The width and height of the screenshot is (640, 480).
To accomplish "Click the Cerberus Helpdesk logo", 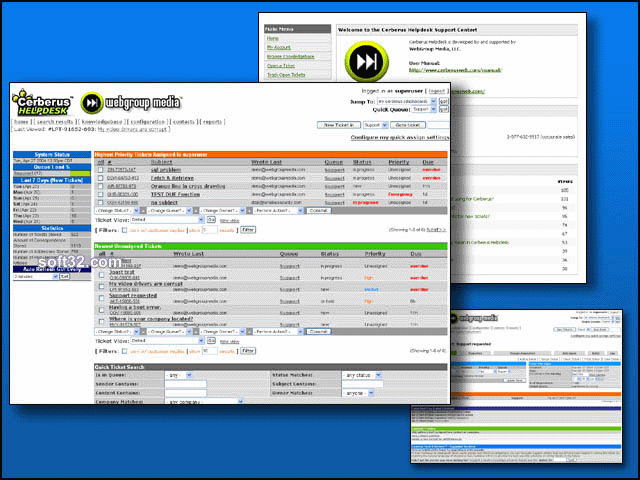I will pos(42,102).
